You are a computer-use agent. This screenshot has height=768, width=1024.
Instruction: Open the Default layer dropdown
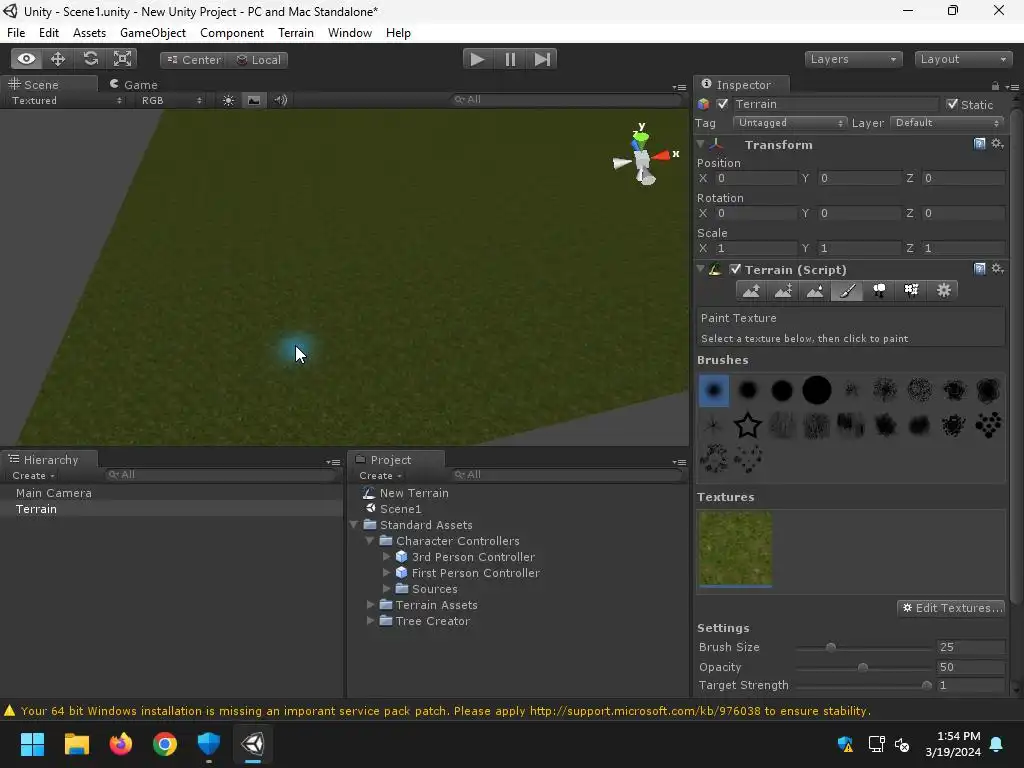[946, 123]
